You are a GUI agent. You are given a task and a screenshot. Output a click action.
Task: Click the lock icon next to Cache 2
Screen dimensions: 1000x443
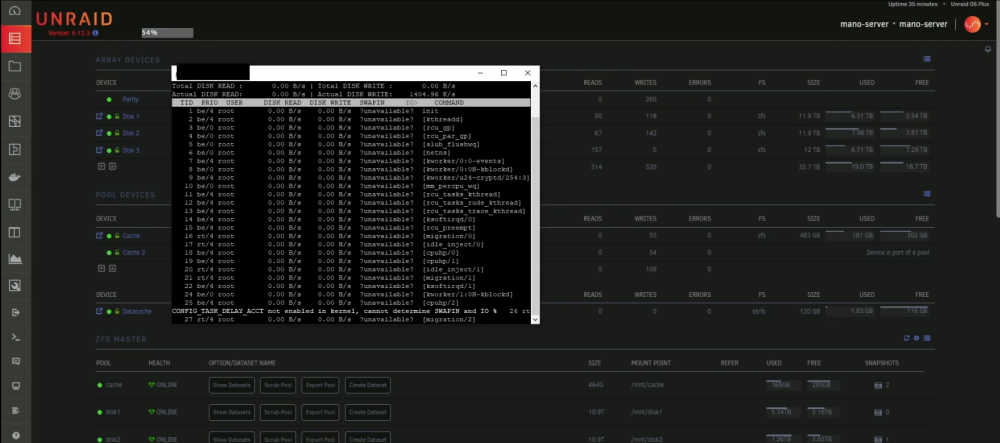point(117,252)
